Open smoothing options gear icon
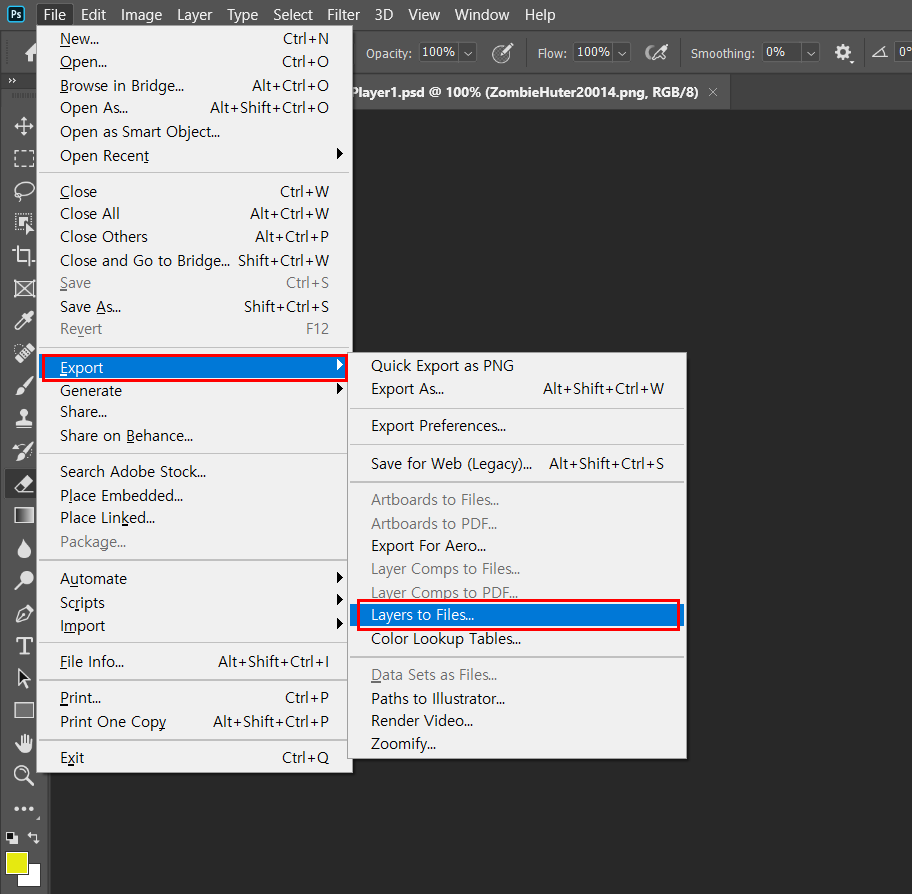The width and height of the screenshot is (912, 894). (843, 53)
